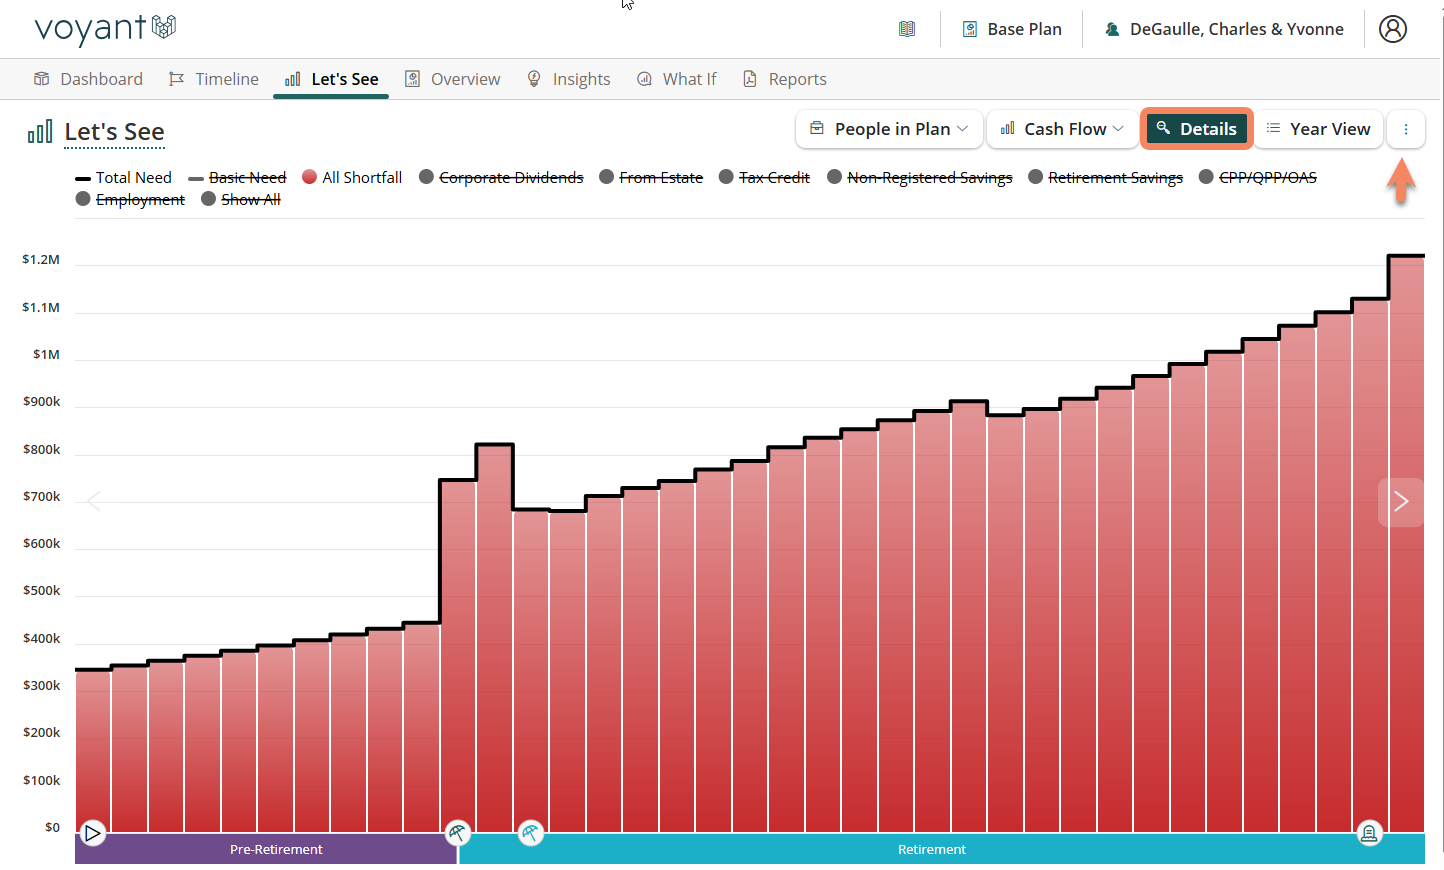
Task: Switch to the Dashboard tab
Action: [x=88, y=79]
